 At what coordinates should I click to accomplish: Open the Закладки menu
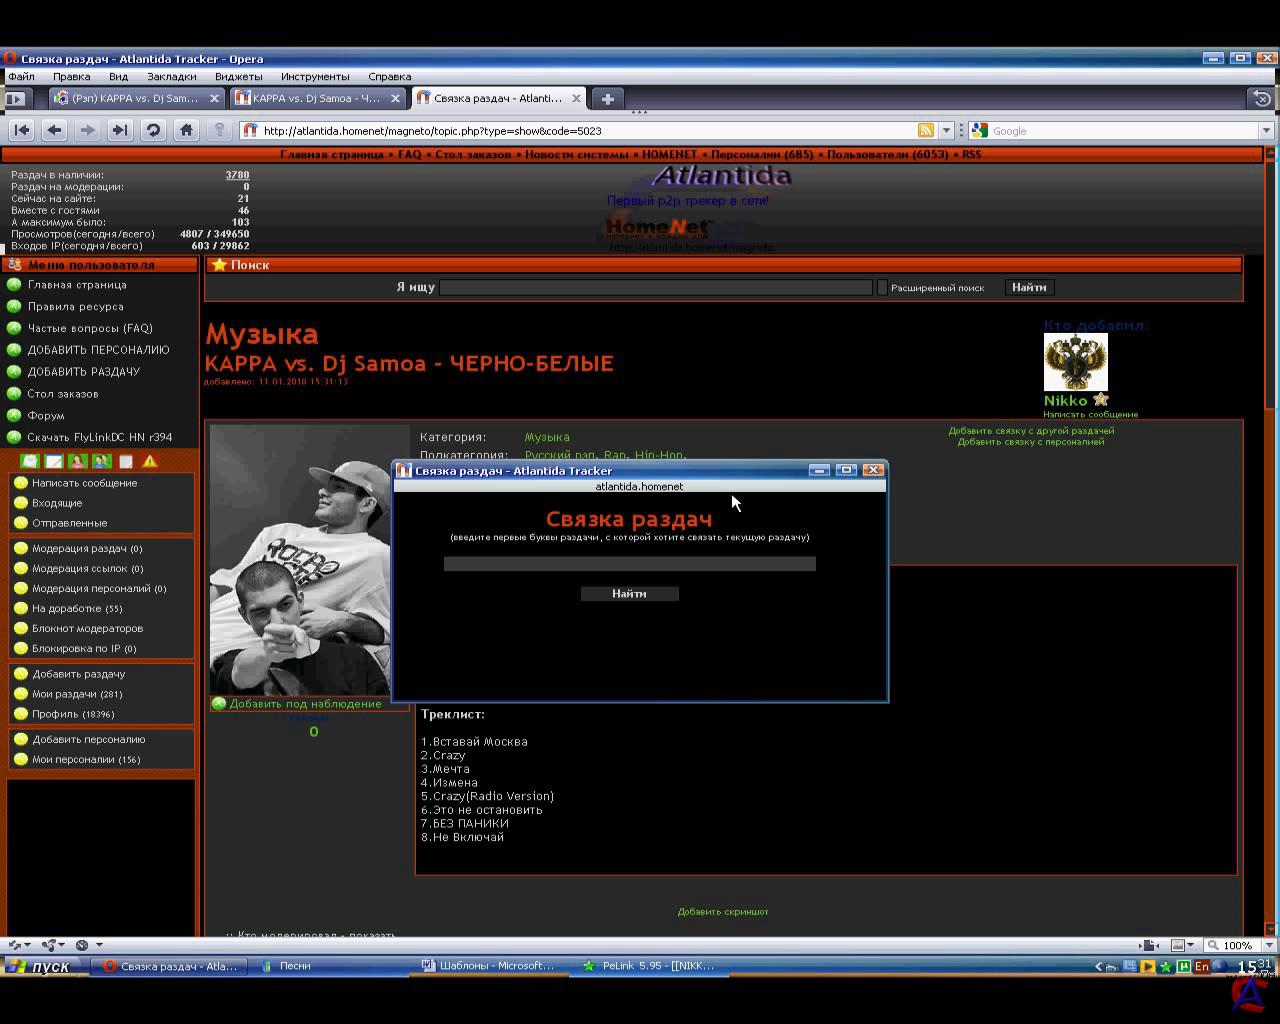171,76
